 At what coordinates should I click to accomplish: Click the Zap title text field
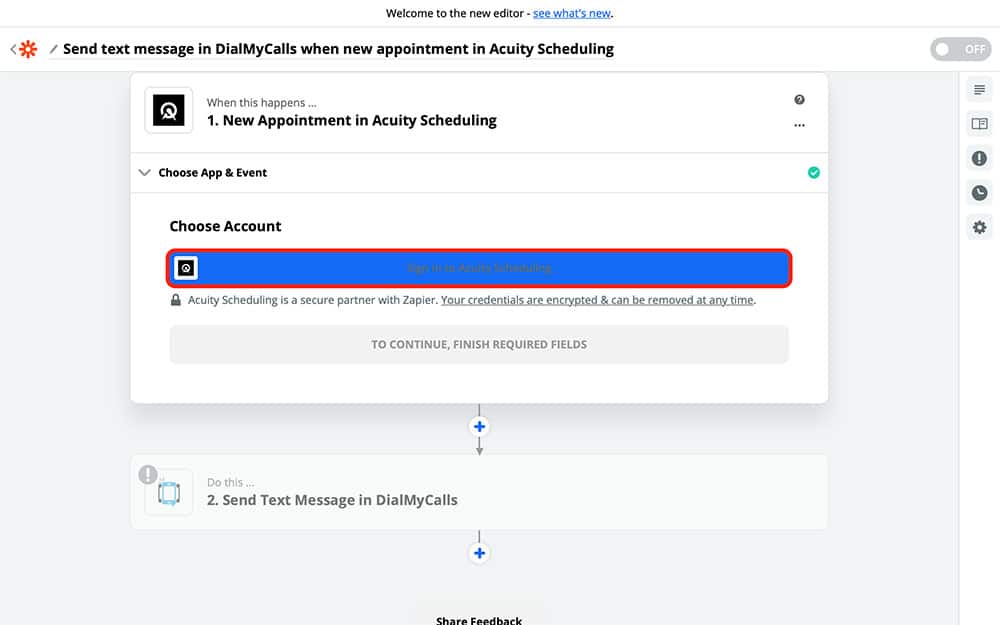coord(338,49)
